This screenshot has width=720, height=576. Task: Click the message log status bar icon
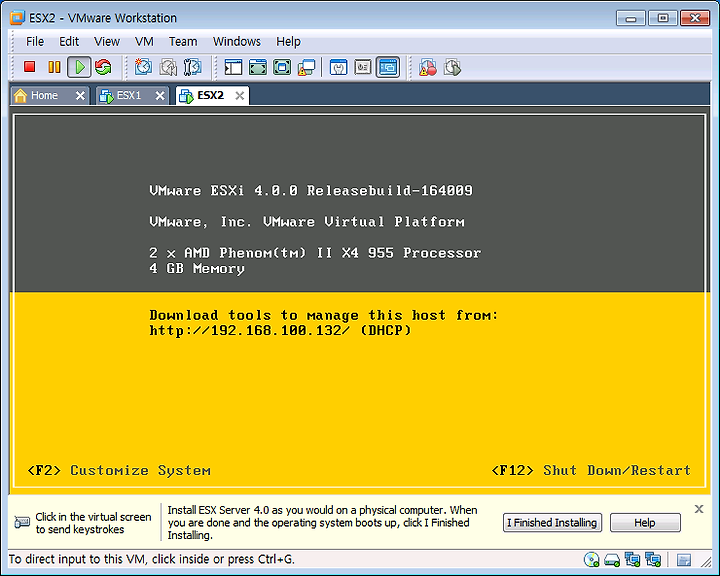coord(684,560)
